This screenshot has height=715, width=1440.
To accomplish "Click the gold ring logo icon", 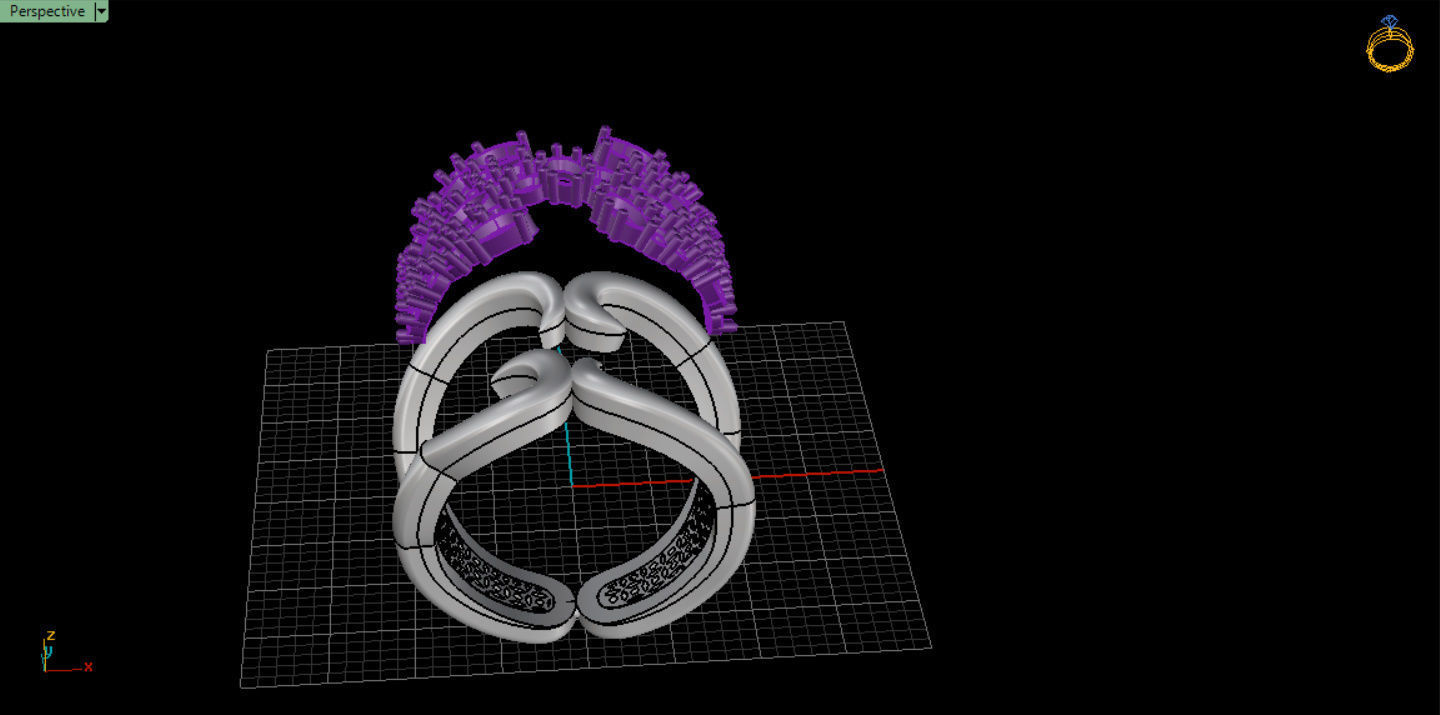I will [1390, 43].
